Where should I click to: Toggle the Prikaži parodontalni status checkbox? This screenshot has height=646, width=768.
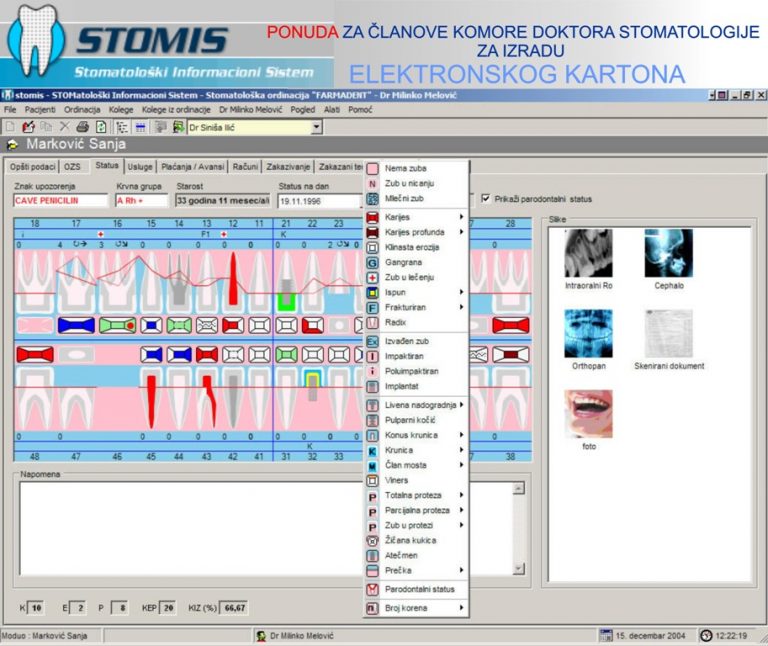(486, 198)
